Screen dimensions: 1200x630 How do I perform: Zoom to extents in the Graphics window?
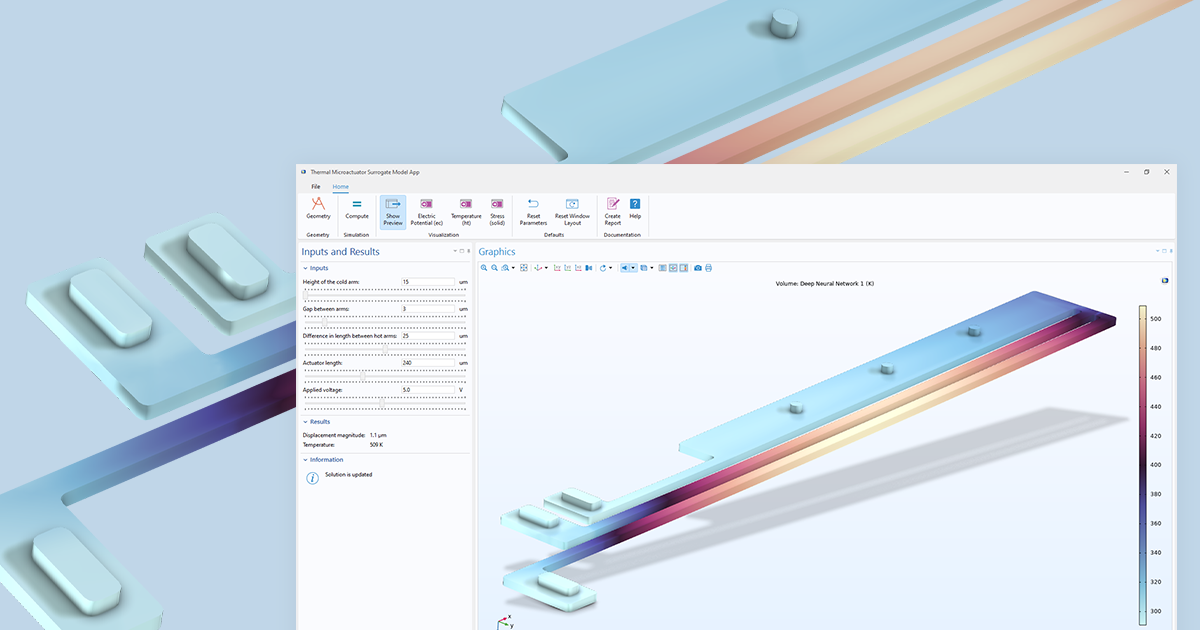pos(525,267)
